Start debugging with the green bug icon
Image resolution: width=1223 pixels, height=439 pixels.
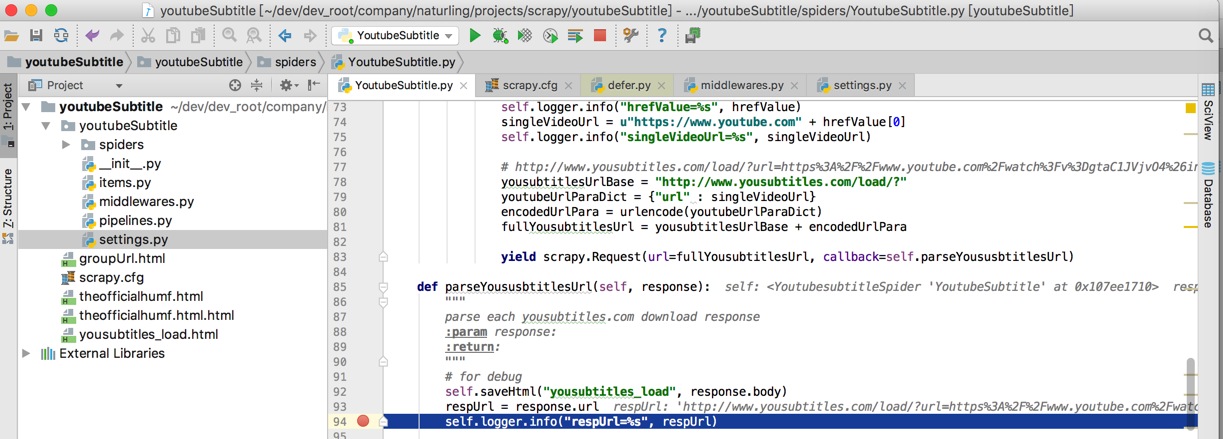click(500, 36)
